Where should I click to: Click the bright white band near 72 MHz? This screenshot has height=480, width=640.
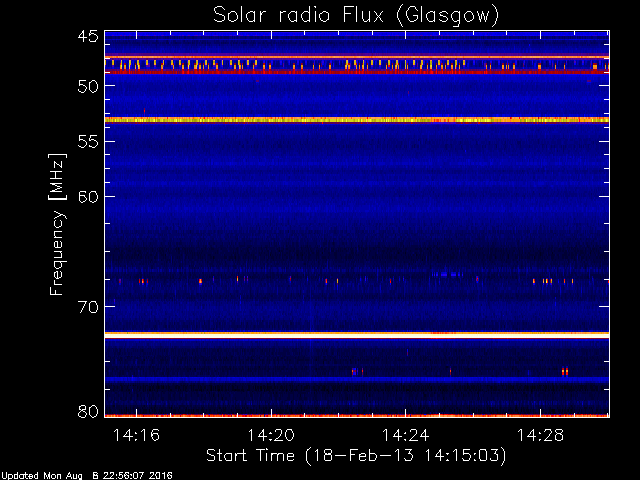point(357,335)
